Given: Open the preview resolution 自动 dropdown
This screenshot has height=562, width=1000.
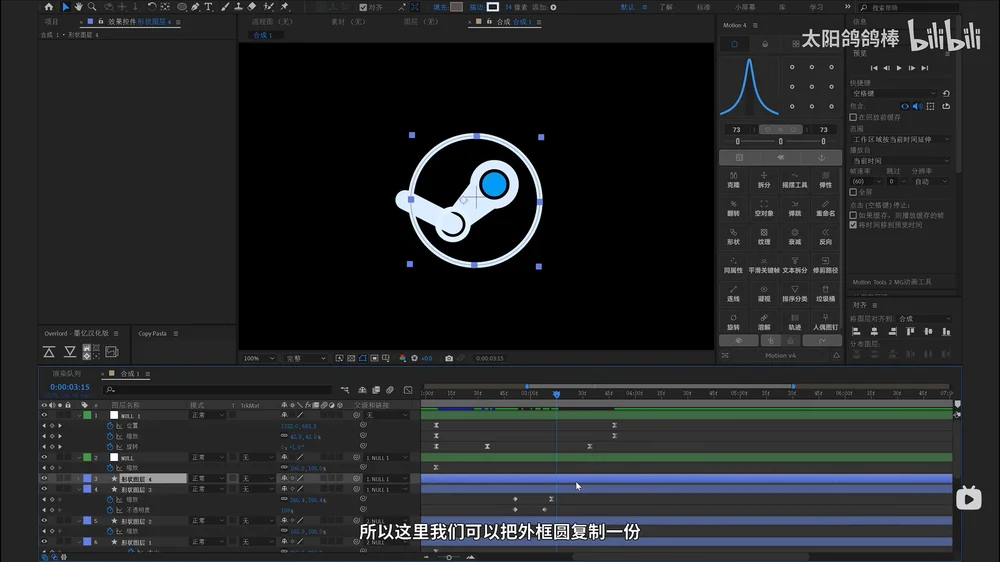Looking at the screenshot, I should [x=930, y=182].
